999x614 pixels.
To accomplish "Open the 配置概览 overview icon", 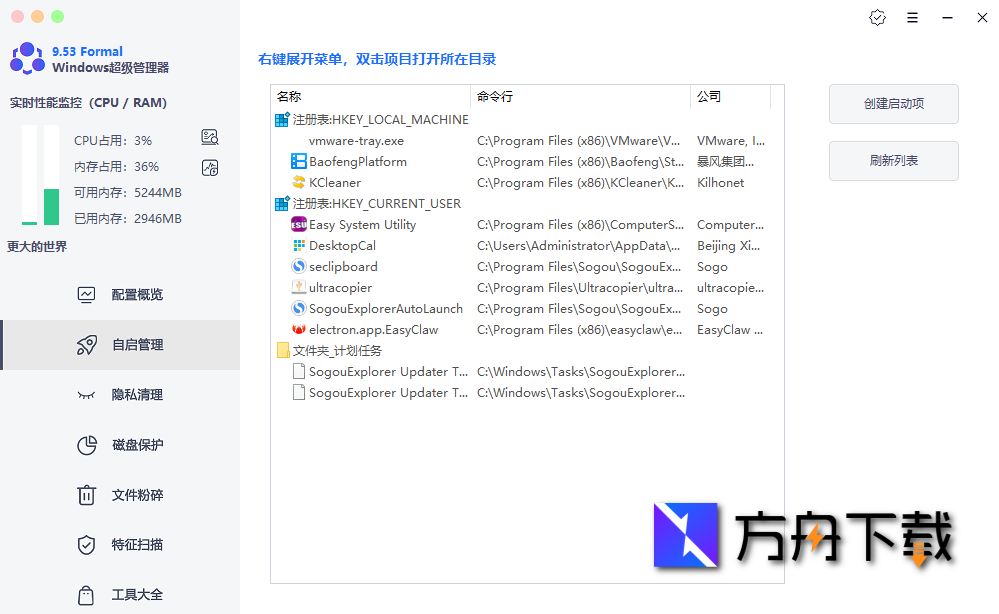I will pos(87,294).
